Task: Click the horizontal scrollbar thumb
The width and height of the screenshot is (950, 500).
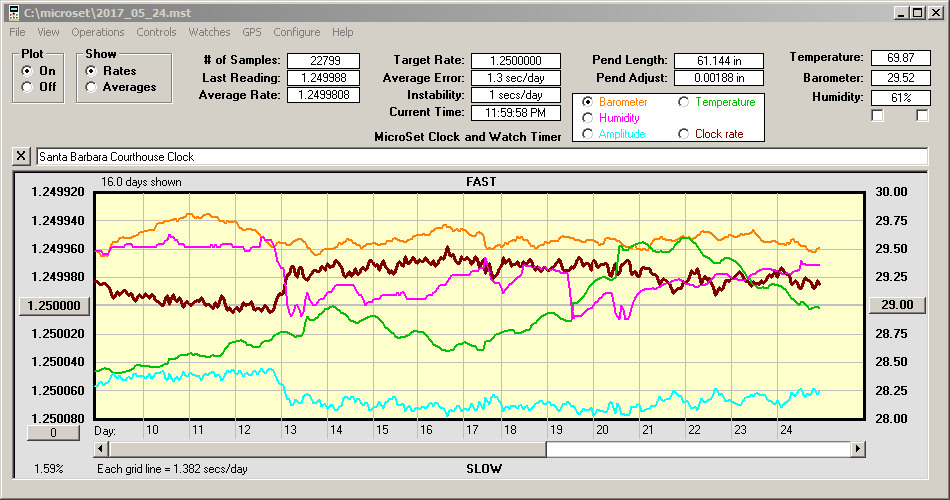Action: [x=327, y=449]
